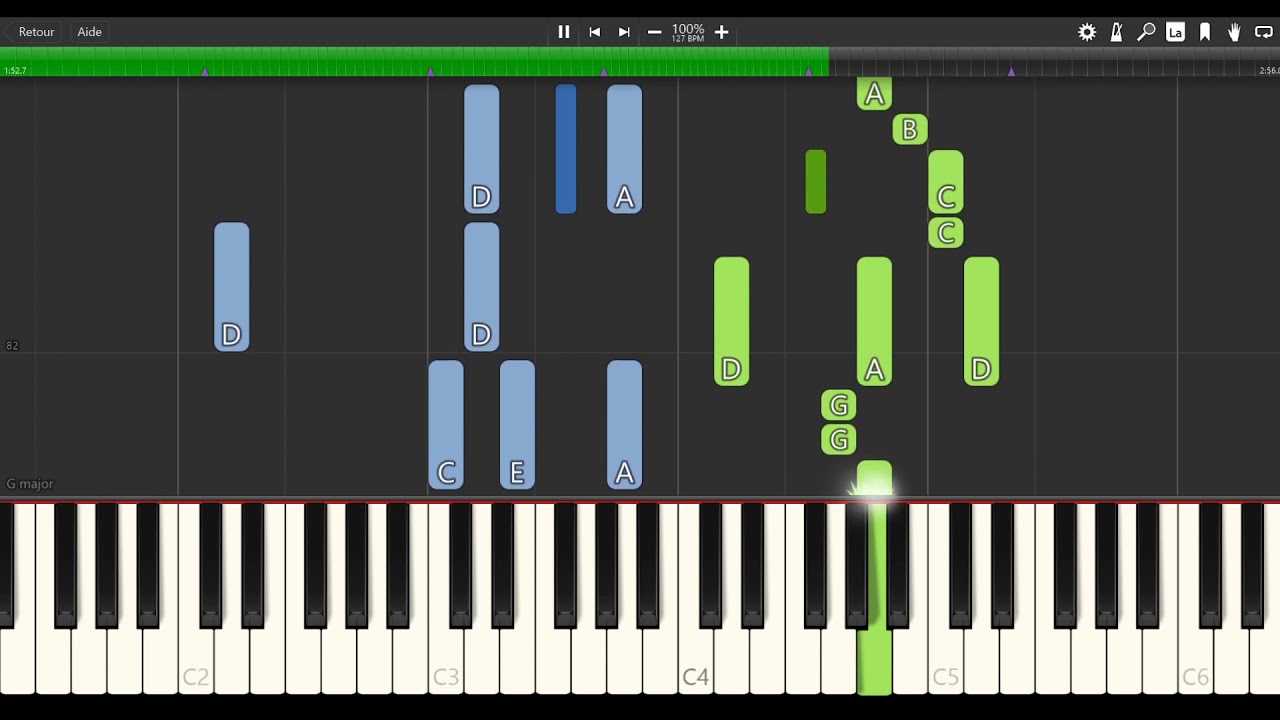Open the Aide help button
This screenshot has height=720, width=1280.
click(90, 32)
